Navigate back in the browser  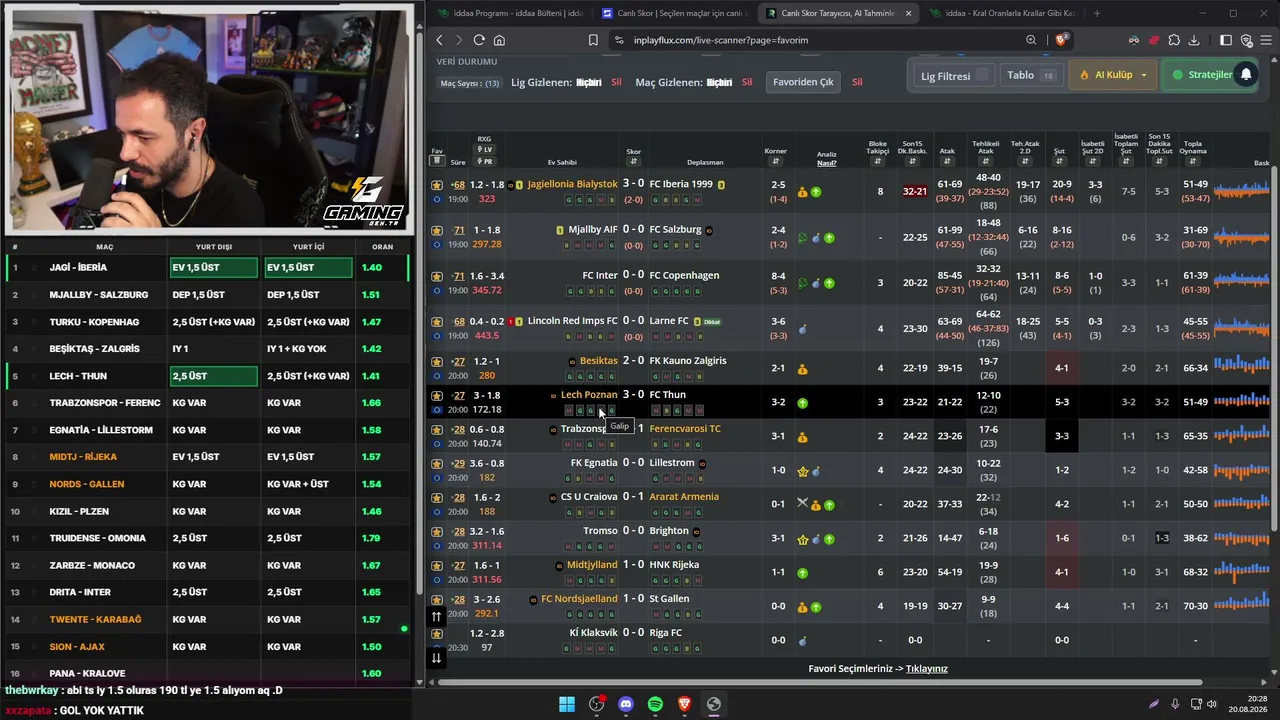(x=439, y=40)
